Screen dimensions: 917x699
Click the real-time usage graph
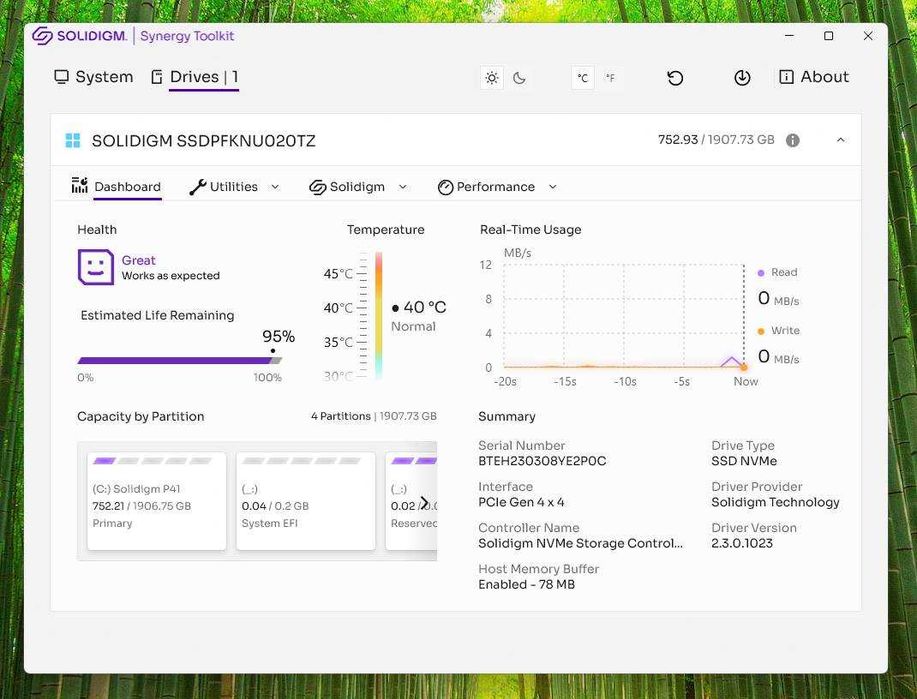coord(623,316)
